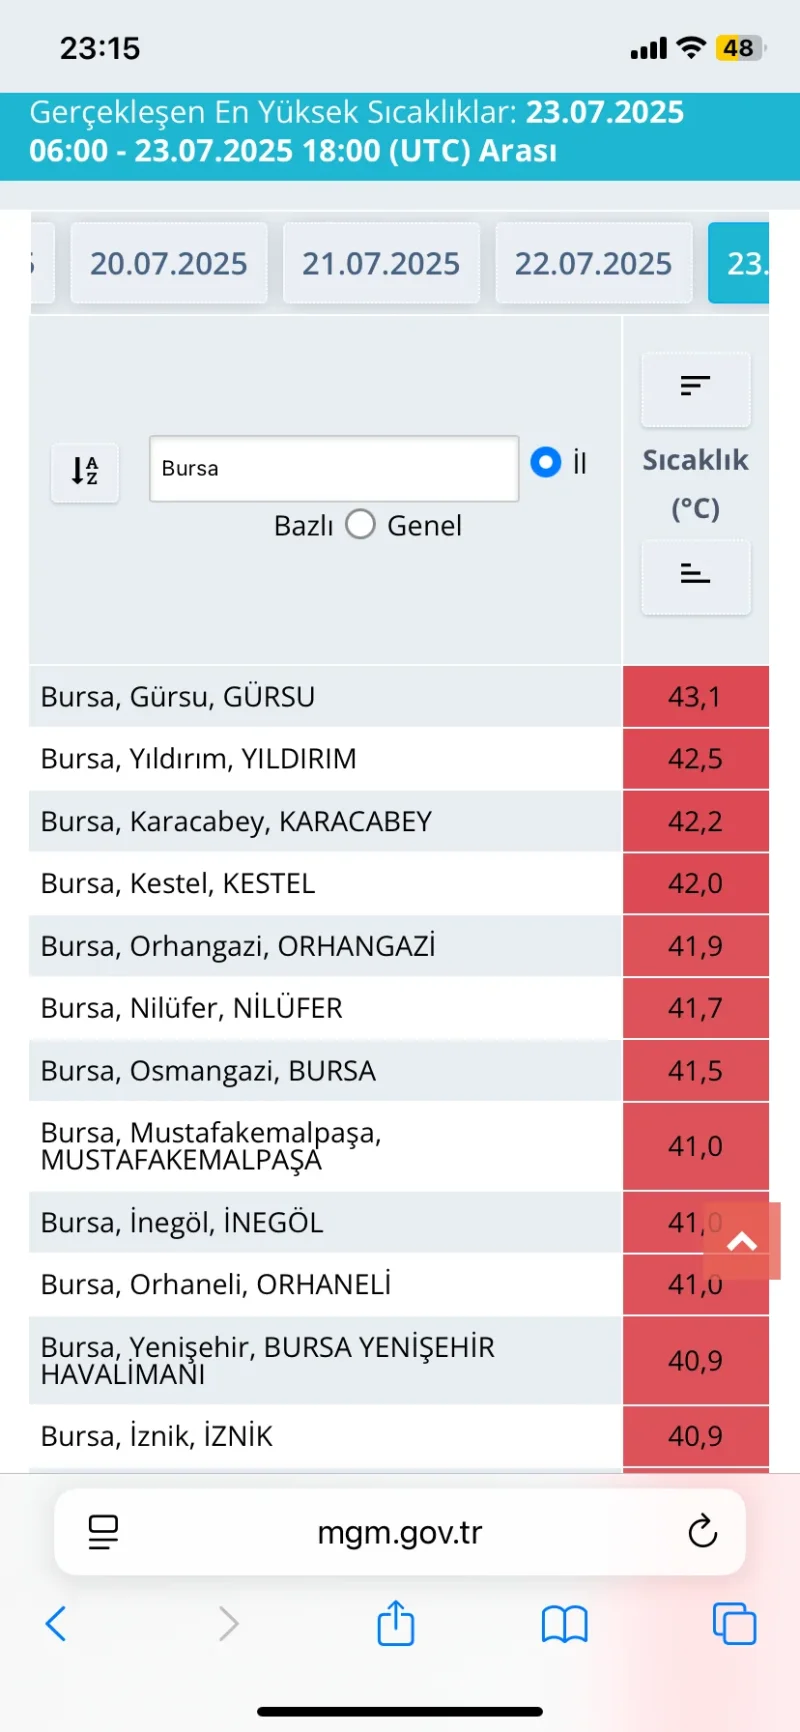The height and width of the screenshot is (1732, 800).
Task: Go back to previous page in Safari
Action: 57,1624
